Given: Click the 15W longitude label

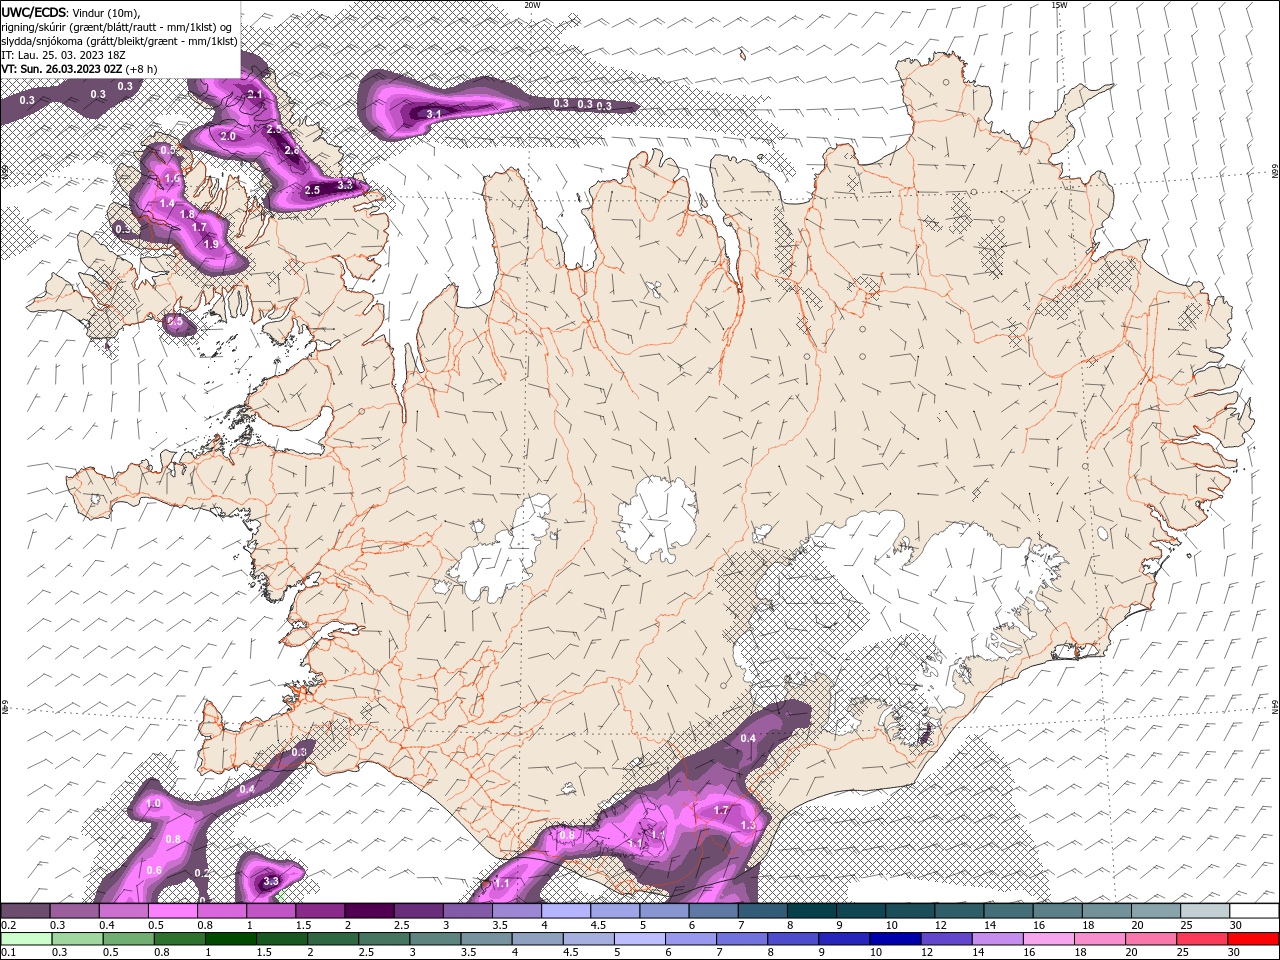Looking at the screenshot, I should coord(1059,5).
